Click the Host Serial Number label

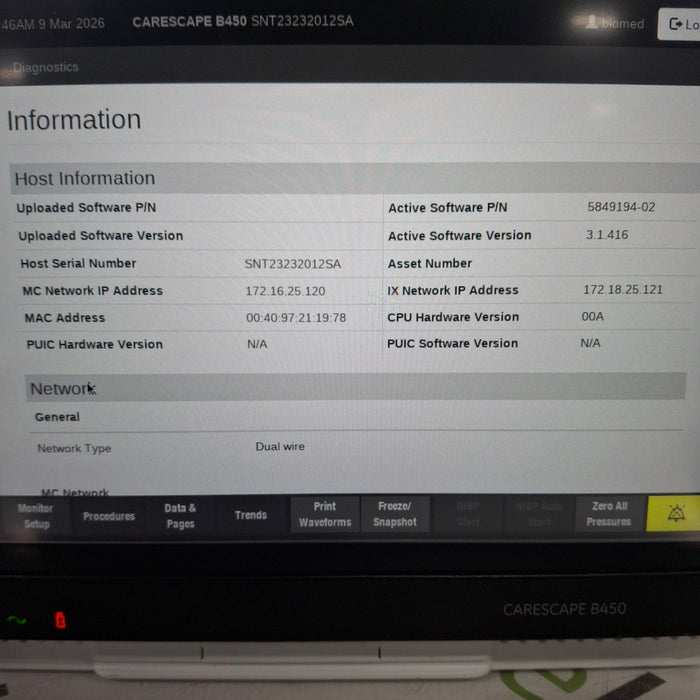click(78, 263)
